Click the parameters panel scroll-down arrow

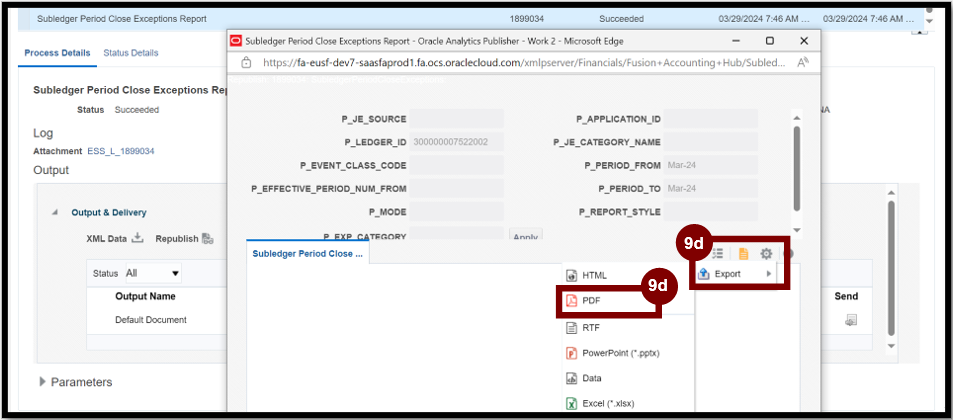point(797,230)
